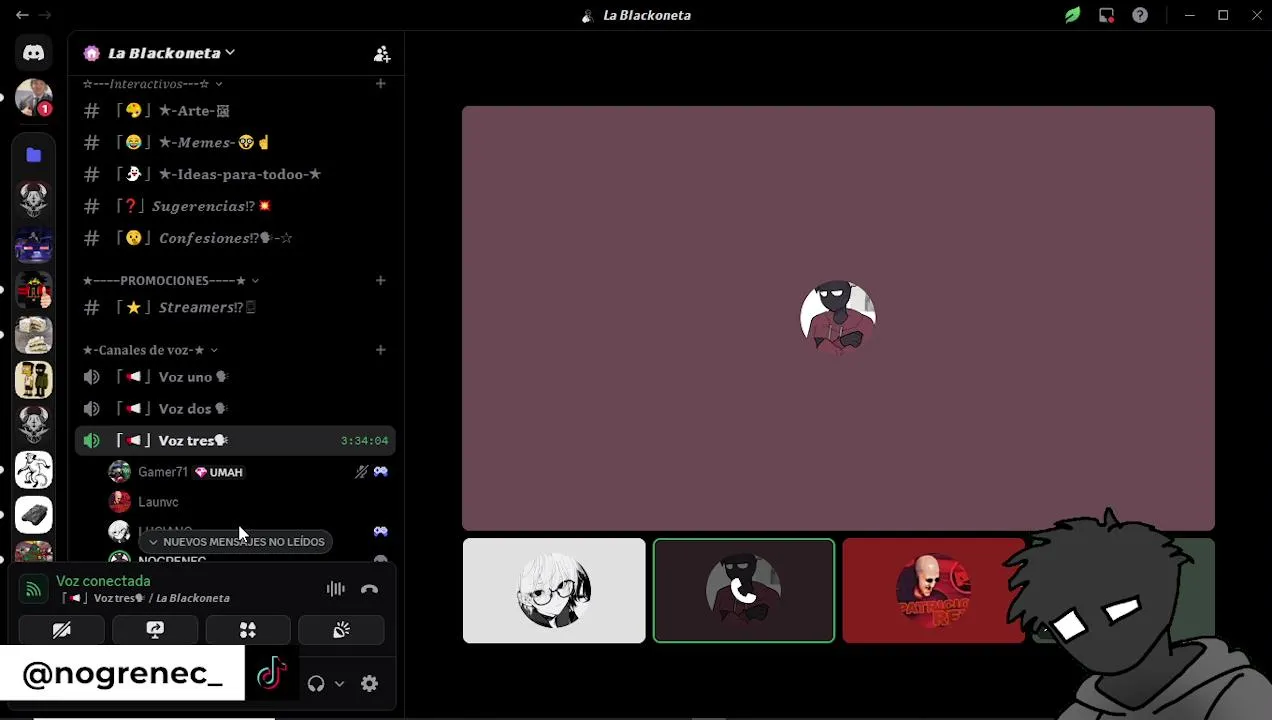Viewport: 1272px width, 720px height.
Task: Collapse the PROMOCIONES category
Action: coord(171,281)
